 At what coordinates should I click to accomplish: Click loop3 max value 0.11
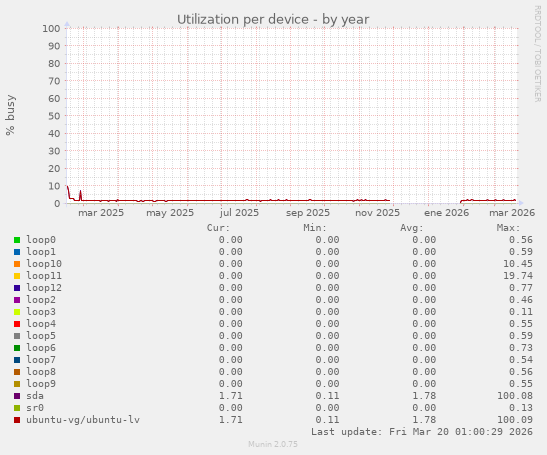[521, 312]
